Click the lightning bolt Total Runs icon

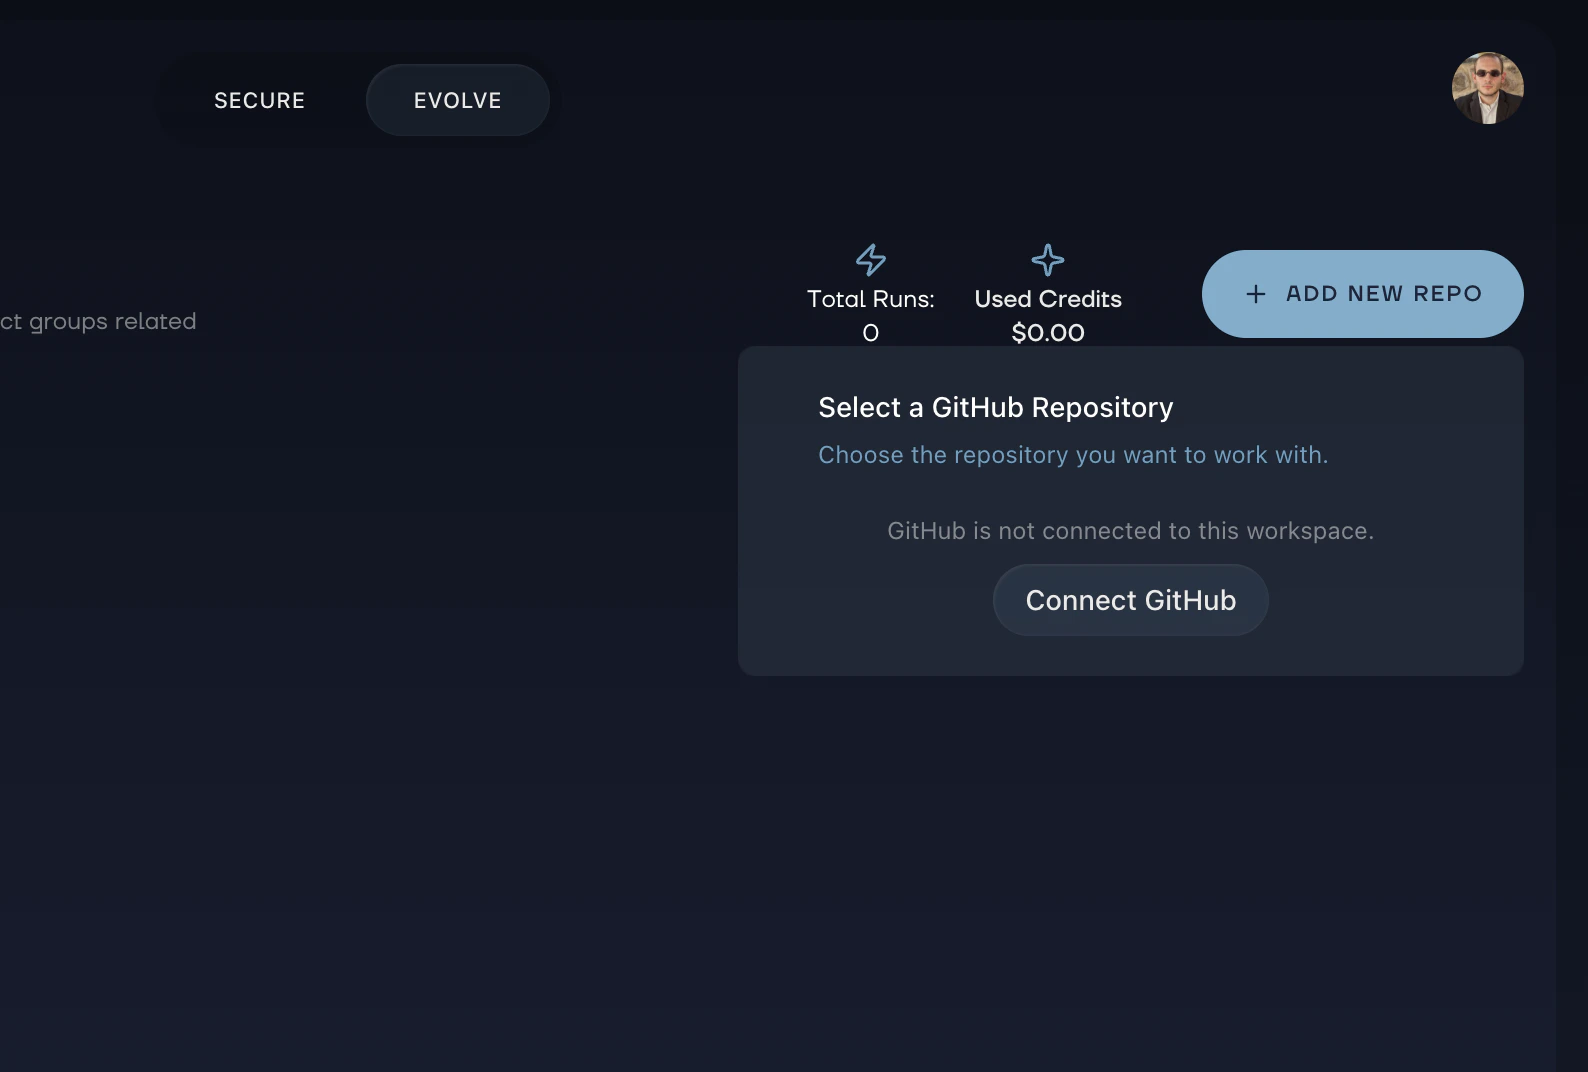pyautogui.click(x=871, y=260)
